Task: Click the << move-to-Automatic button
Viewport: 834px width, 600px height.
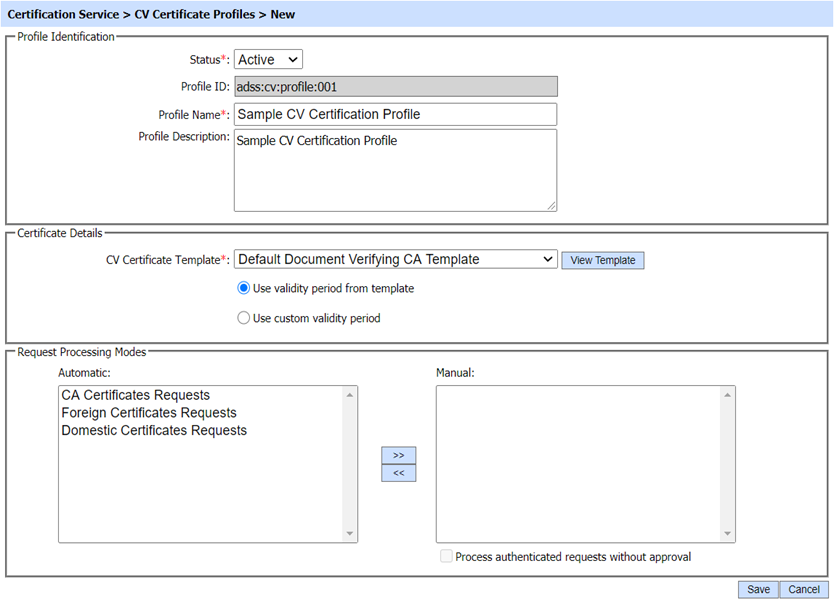Action: point(398,473)
